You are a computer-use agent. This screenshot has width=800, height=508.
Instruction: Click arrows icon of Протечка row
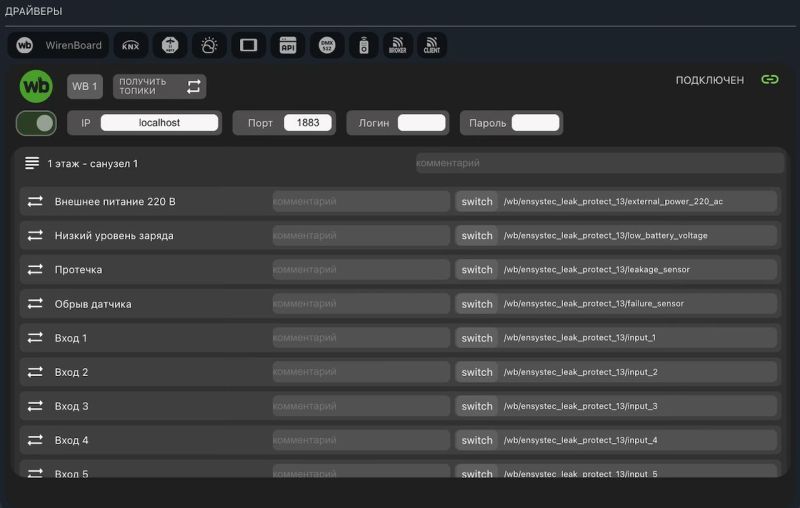pos(35,269)
